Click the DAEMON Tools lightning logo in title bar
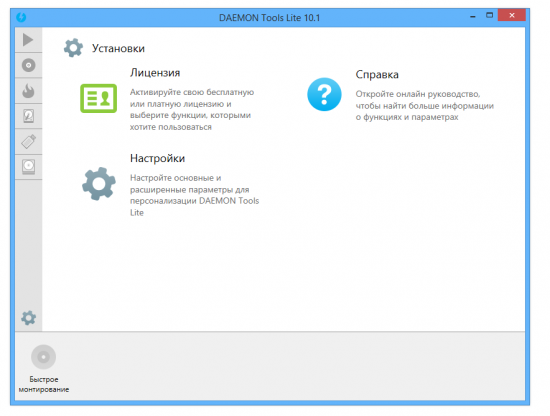550x416 pixels. [x=21, y=17]
